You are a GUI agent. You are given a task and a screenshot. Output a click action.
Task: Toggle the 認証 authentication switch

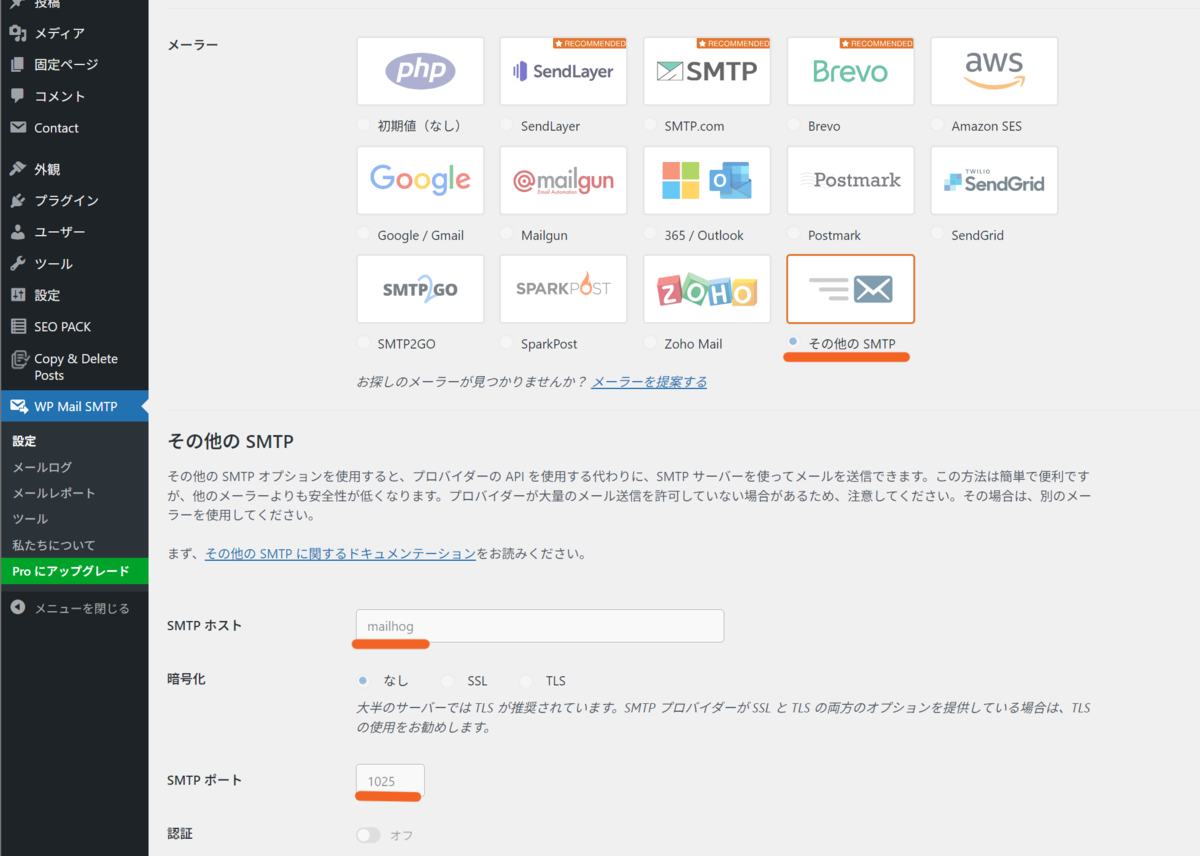368,835
